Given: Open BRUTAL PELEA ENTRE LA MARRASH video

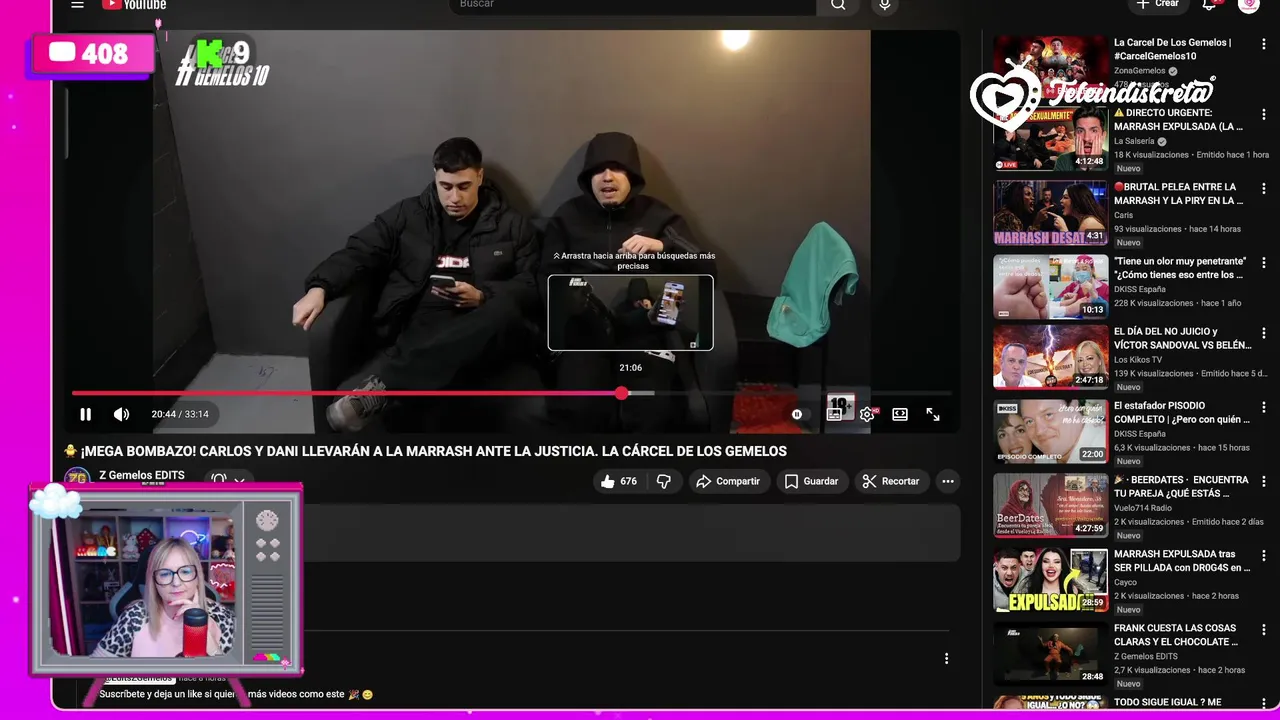Looking at the screenshot, I should [1178, 193].
